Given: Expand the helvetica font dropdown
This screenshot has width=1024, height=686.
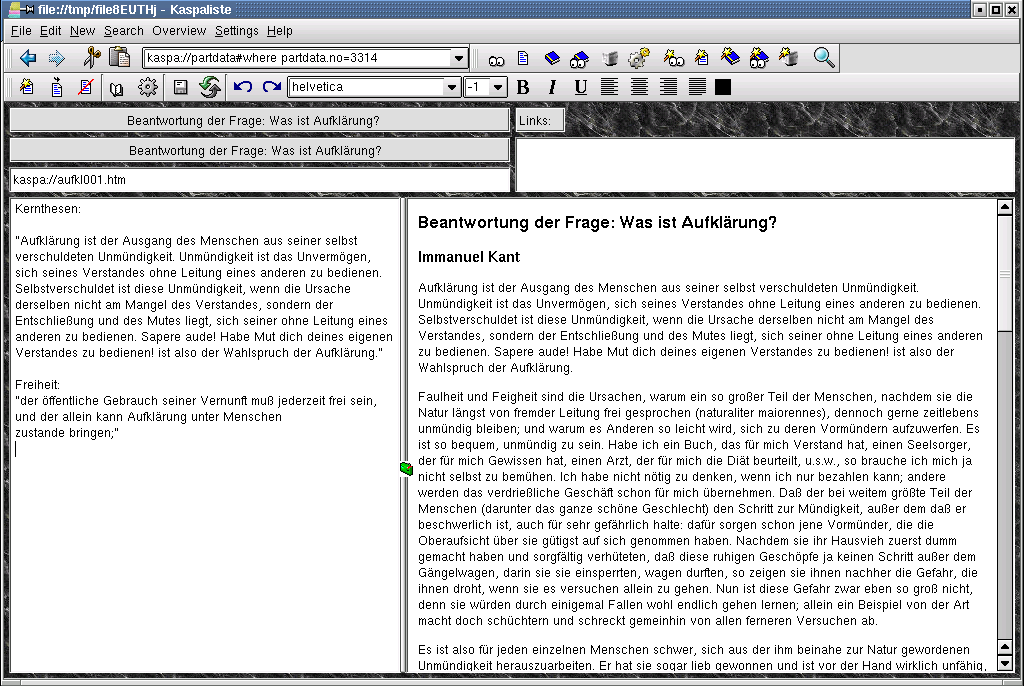Looking at the screenshot, I should pos(451,87).
